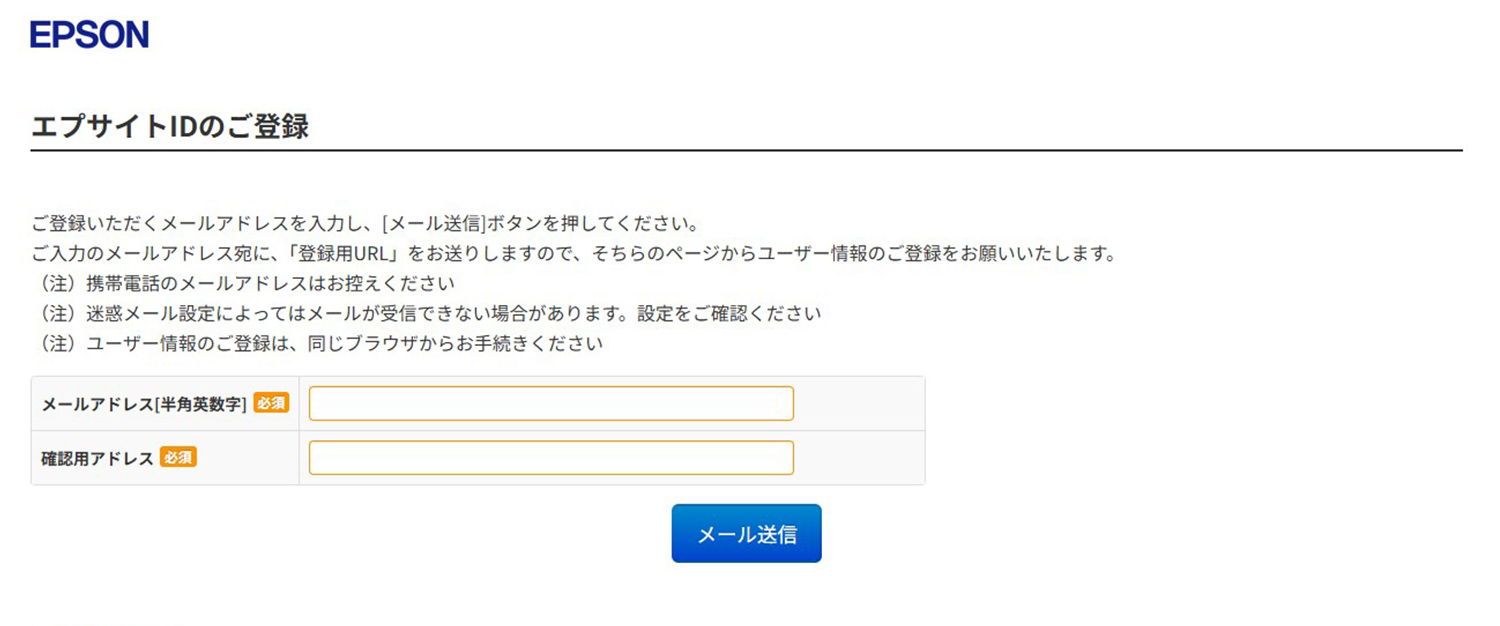The image size is (1500, 626).
Task: Focus the 確認用アドレス input field
Action: click(x=551, y=458)
